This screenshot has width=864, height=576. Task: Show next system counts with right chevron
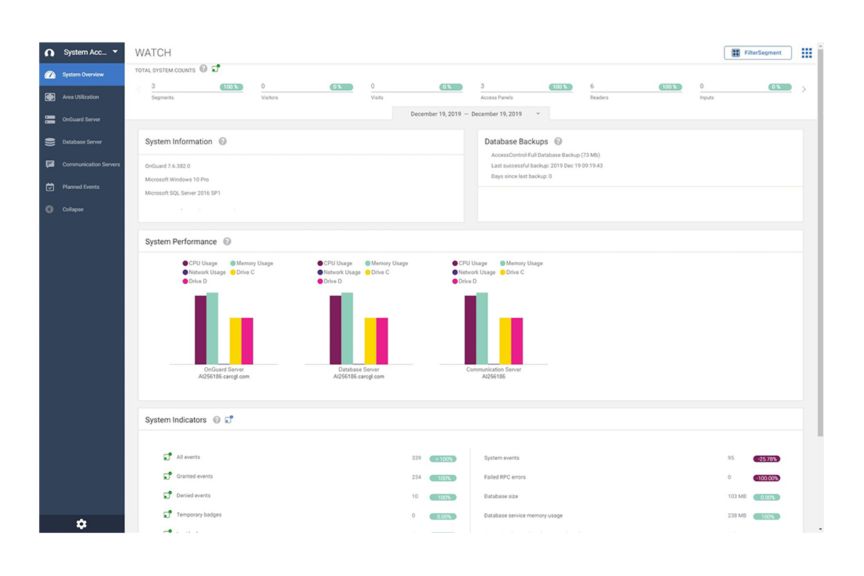tap(804, 89)
